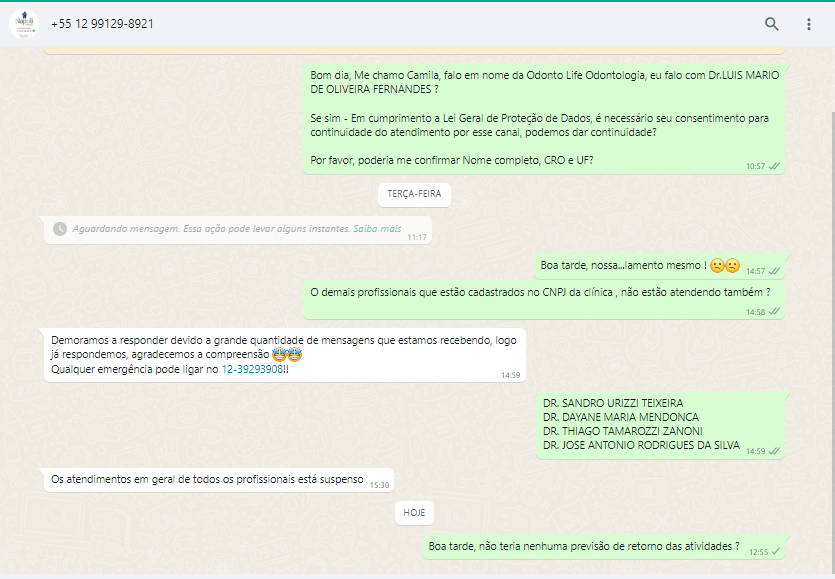Click the Saiba mais link

[x=377, y=229]
